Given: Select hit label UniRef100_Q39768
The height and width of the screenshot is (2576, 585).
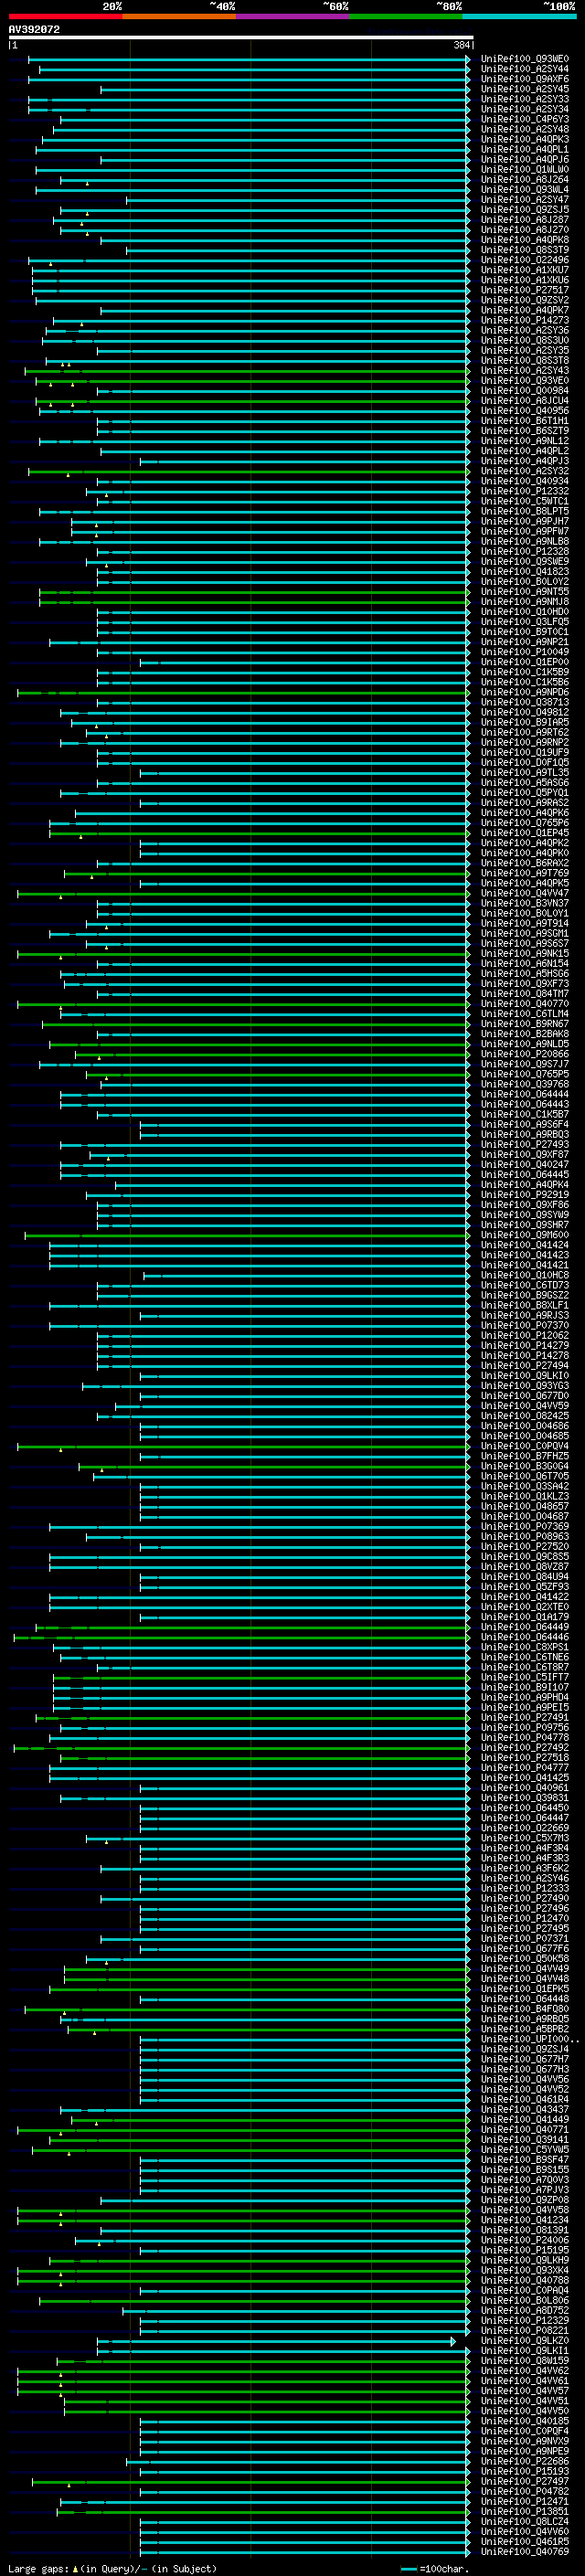Looking at the screenshot, I should pyautogui.click(x=525, y=1084).
